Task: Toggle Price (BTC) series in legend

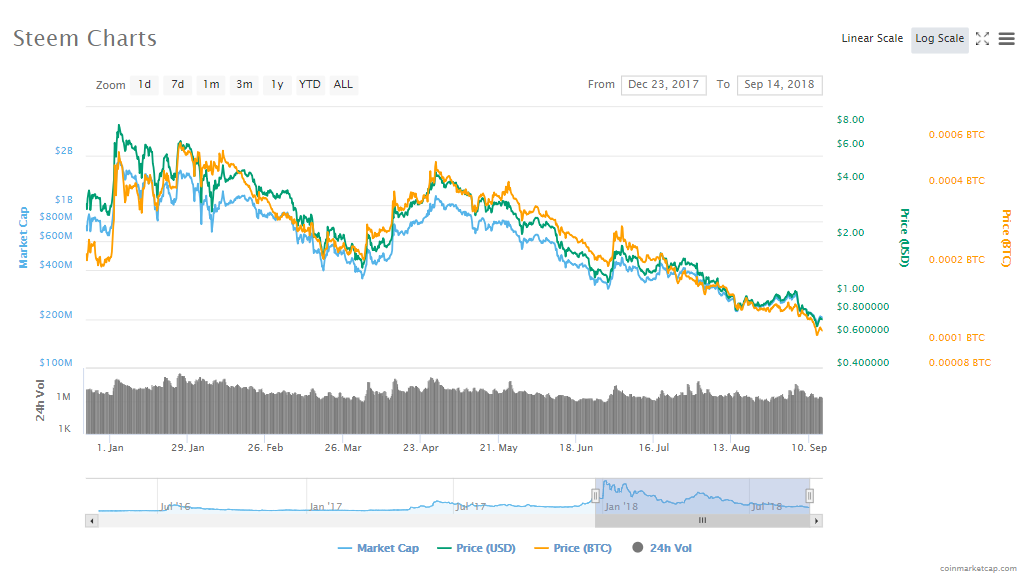Action: (573, 548)
